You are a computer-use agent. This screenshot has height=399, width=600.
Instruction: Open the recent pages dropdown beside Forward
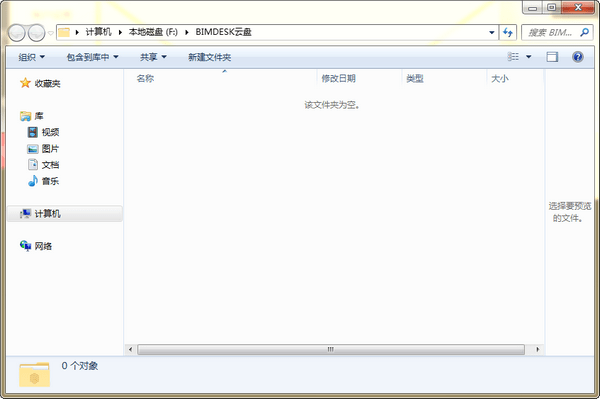pyautogui.click(x=51, y=33)
